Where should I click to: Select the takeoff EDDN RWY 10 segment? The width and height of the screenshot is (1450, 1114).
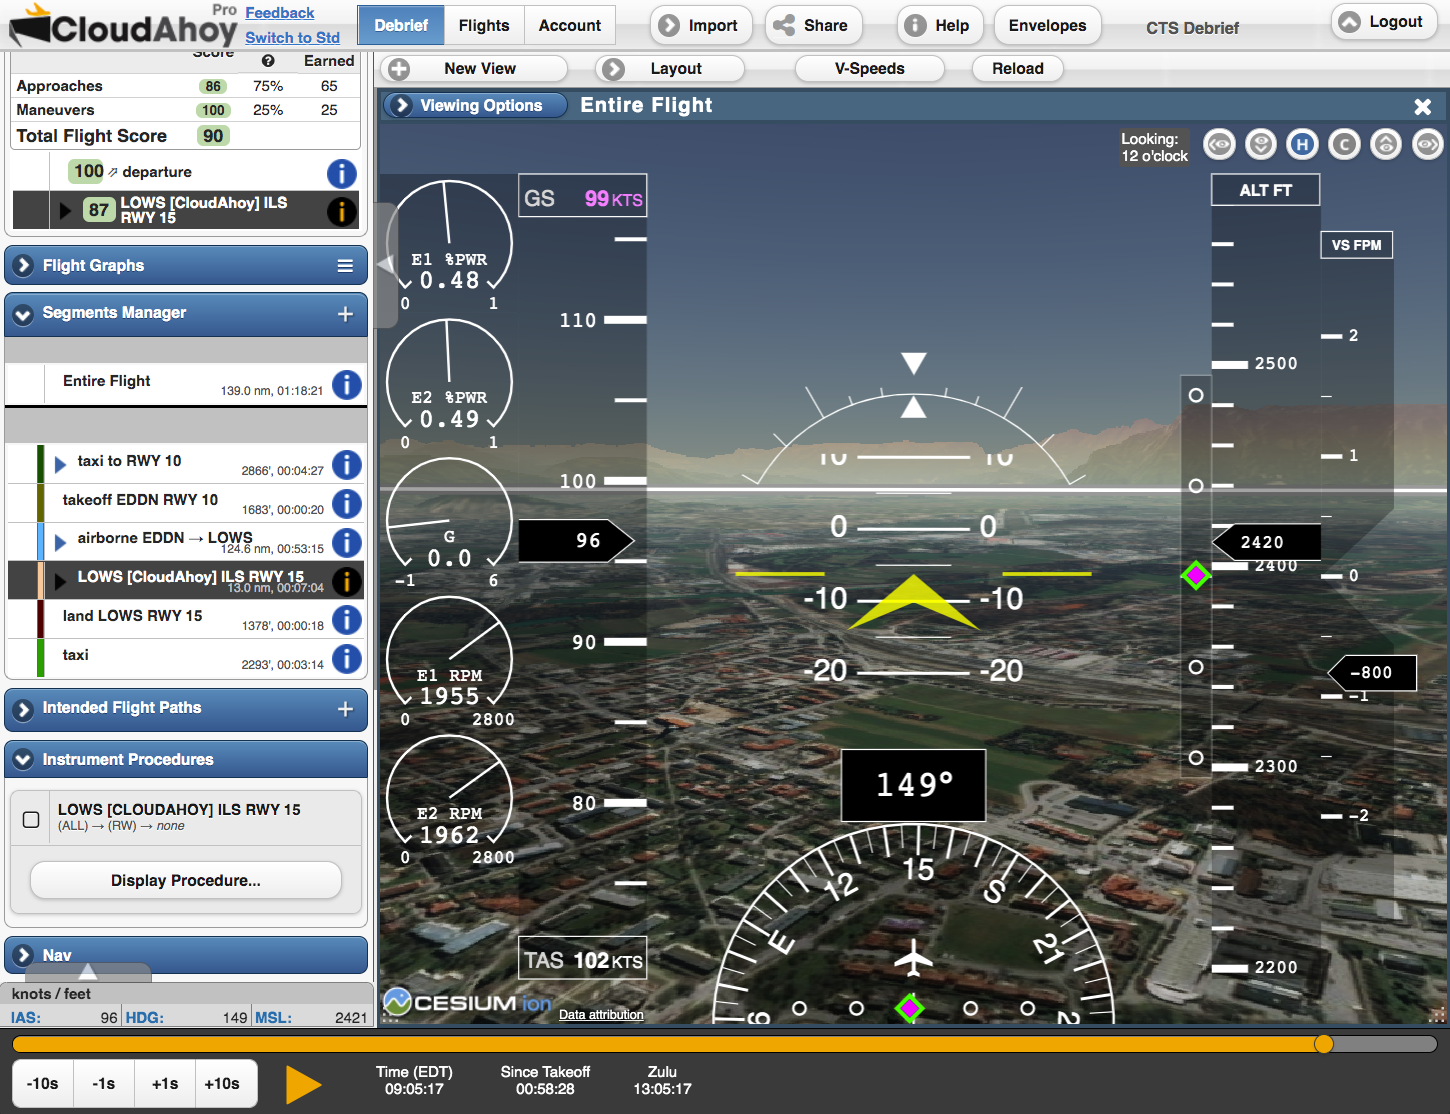(186, 504)
